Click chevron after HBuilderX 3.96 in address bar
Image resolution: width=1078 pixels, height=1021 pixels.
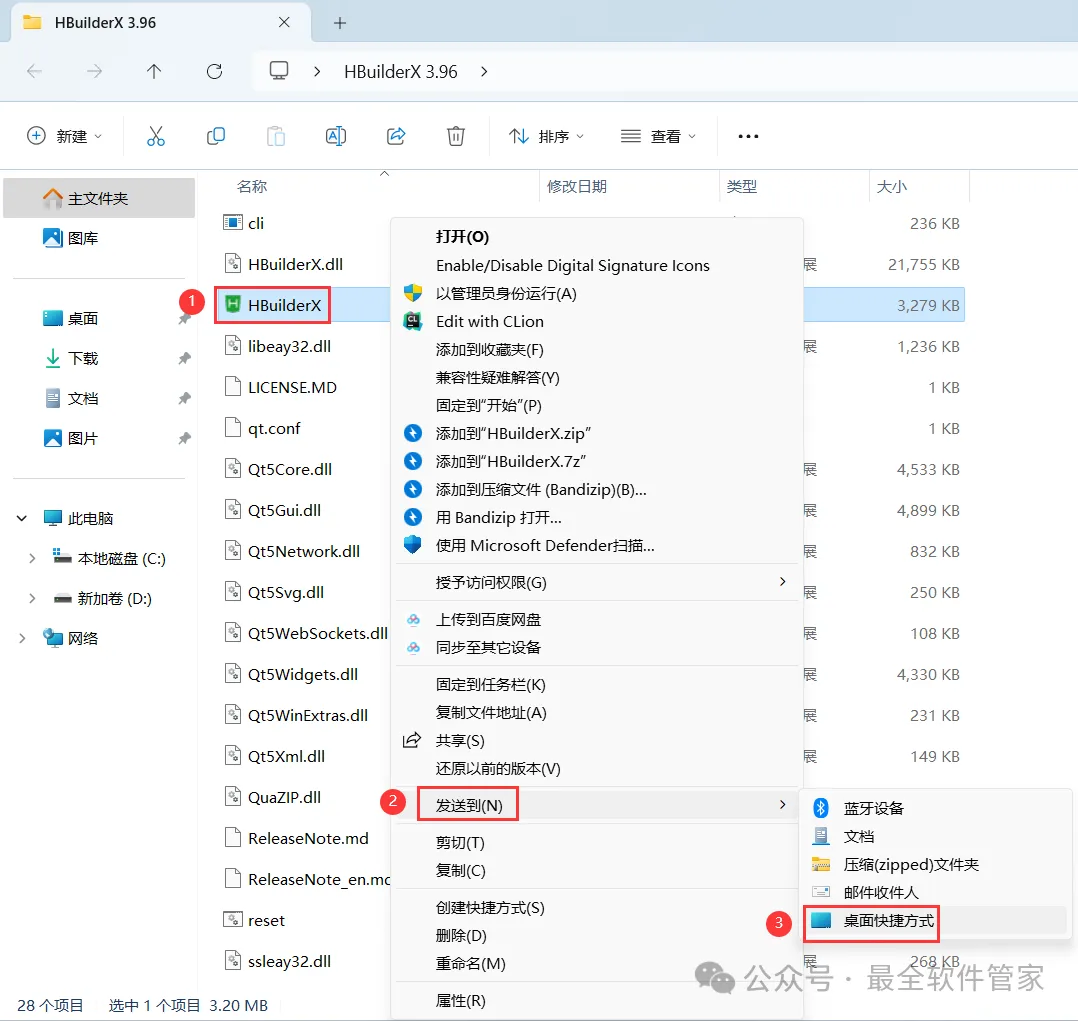point(484,72)
